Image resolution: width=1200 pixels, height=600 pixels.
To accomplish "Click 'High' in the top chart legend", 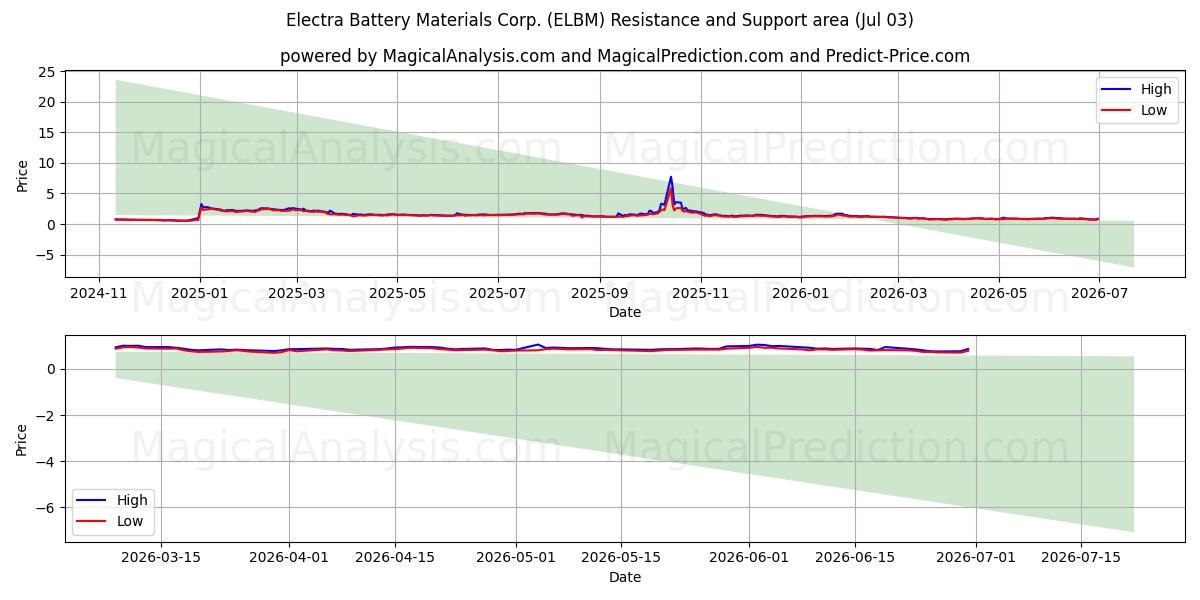I will point(1156,89).
